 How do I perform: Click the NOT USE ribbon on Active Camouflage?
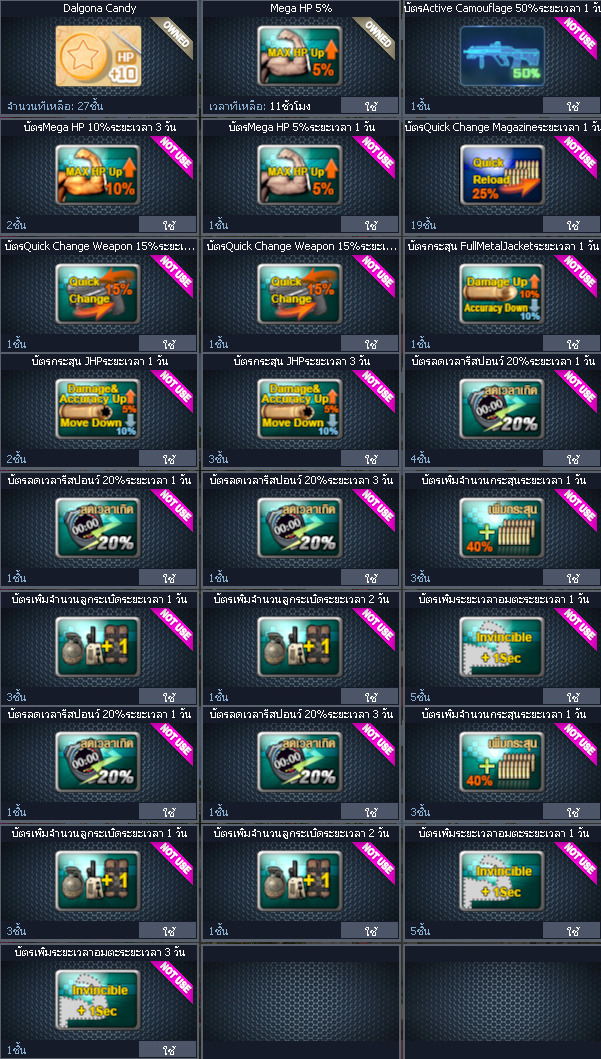578,35
